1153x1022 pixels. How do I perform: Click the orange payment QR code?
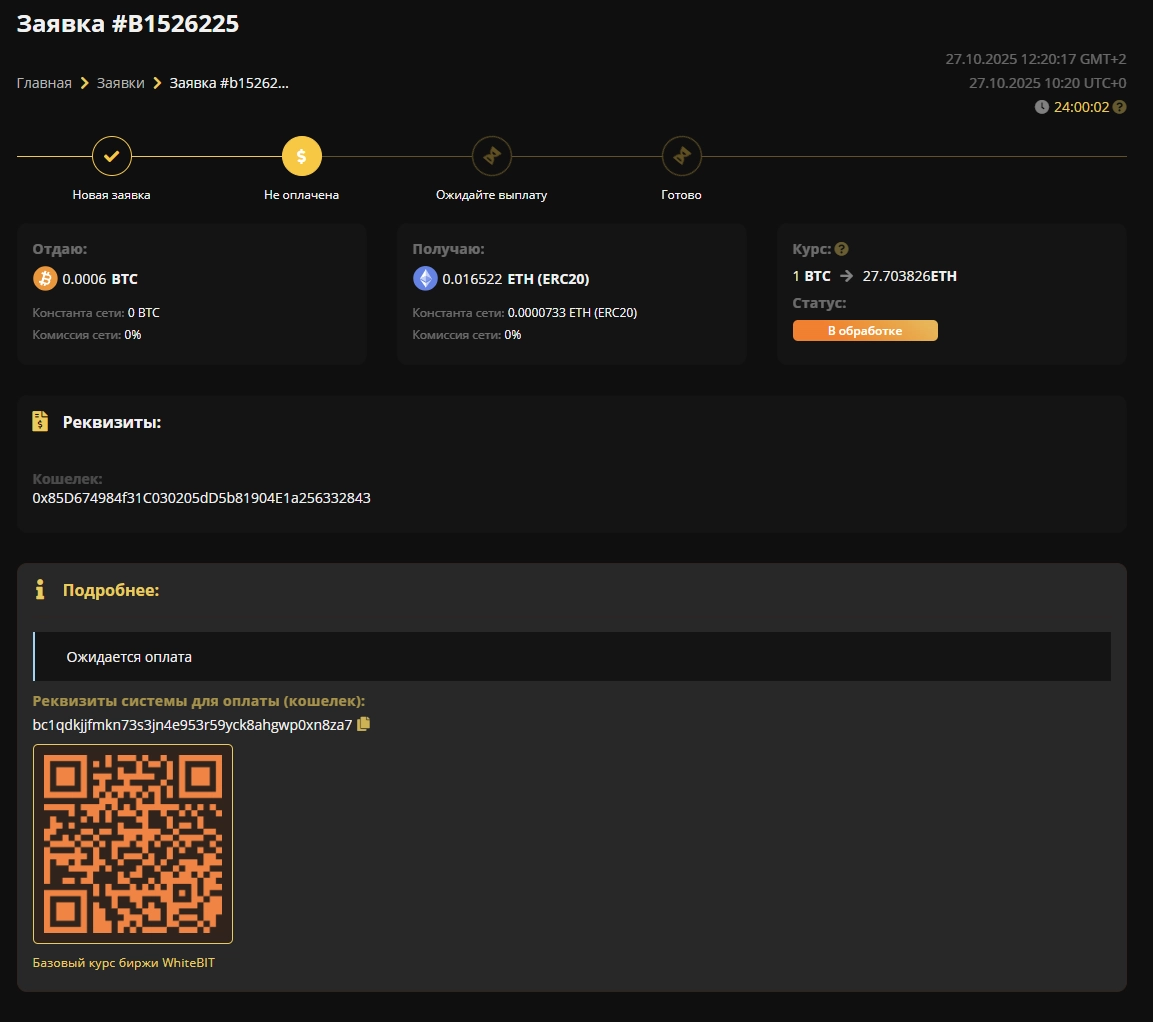(x=133, y=843)
